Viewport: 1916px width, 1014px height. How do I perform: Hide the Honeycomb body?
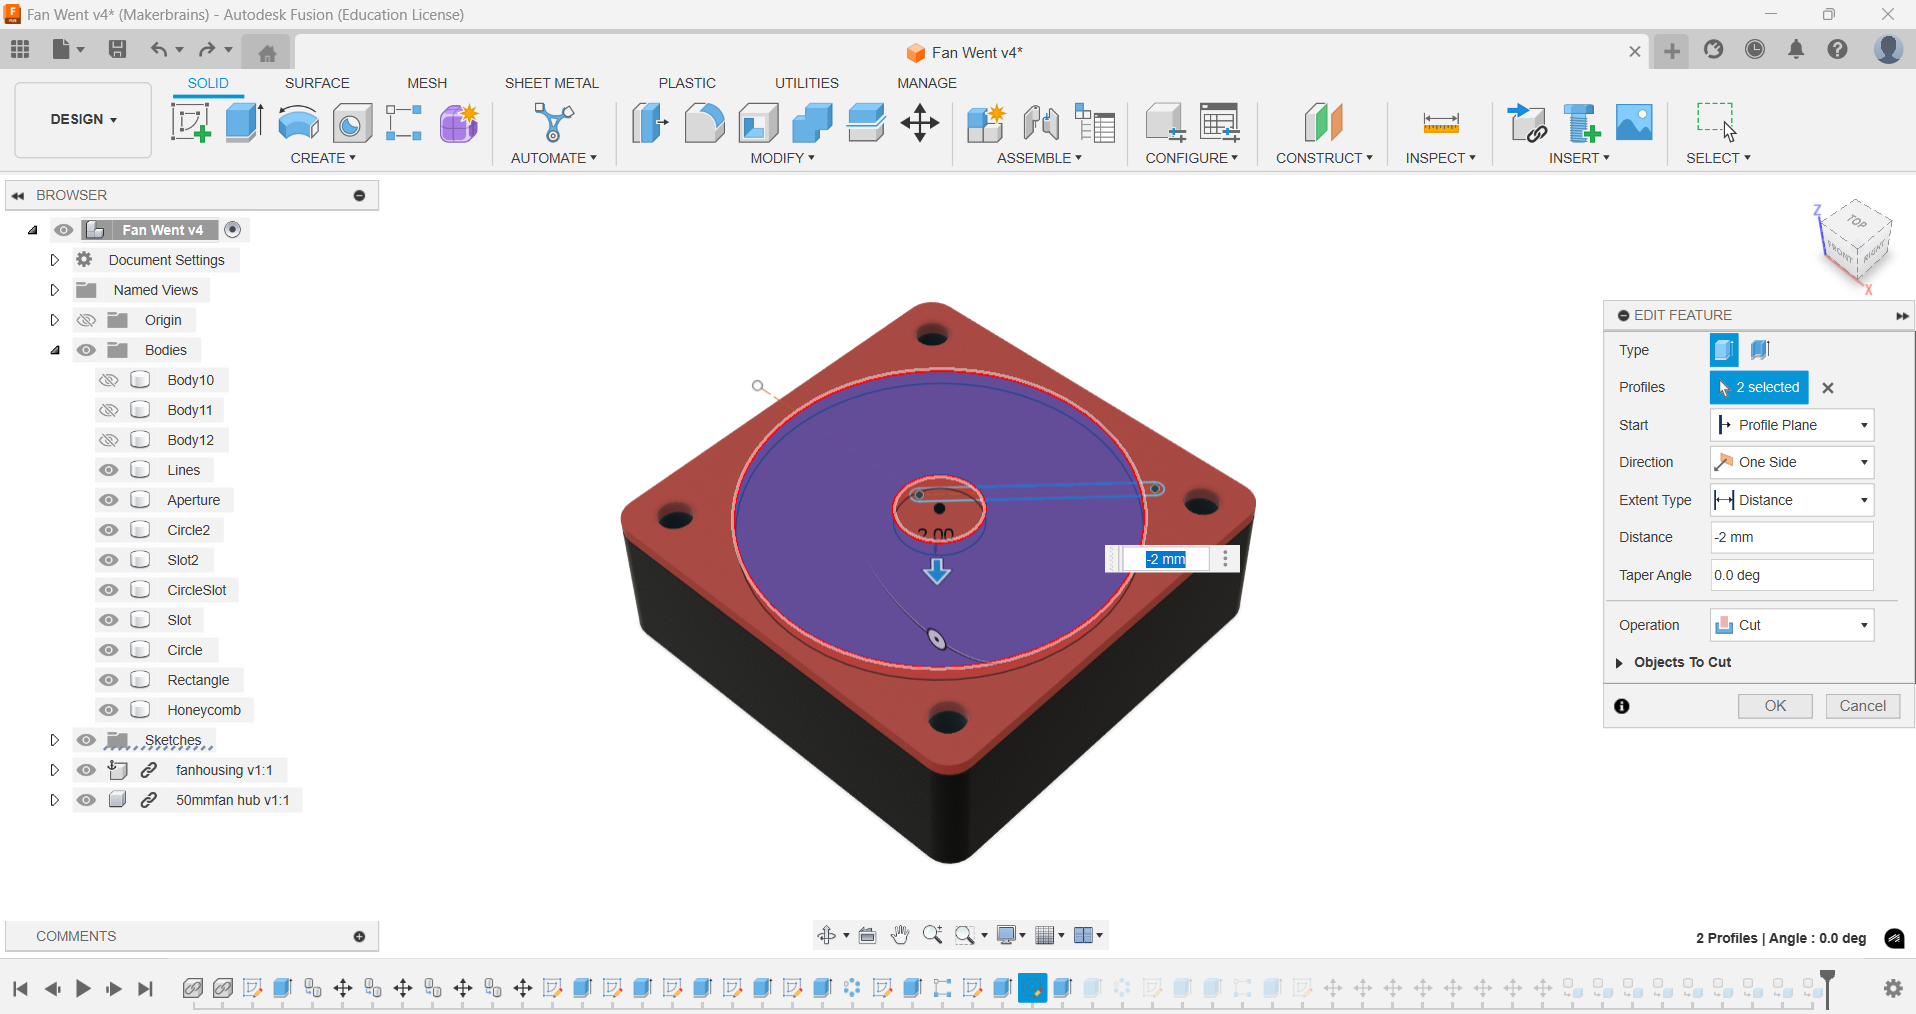(x=109, y=710)
